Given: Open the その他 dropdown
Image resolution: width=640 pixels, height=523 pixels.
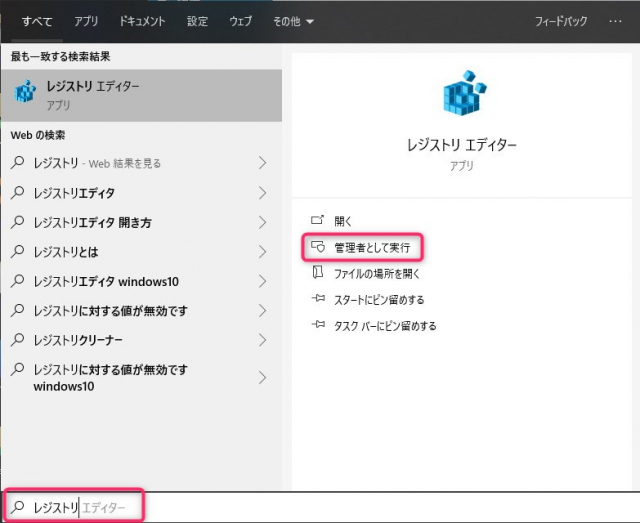Looking at the screenshot, I should 293,21.
